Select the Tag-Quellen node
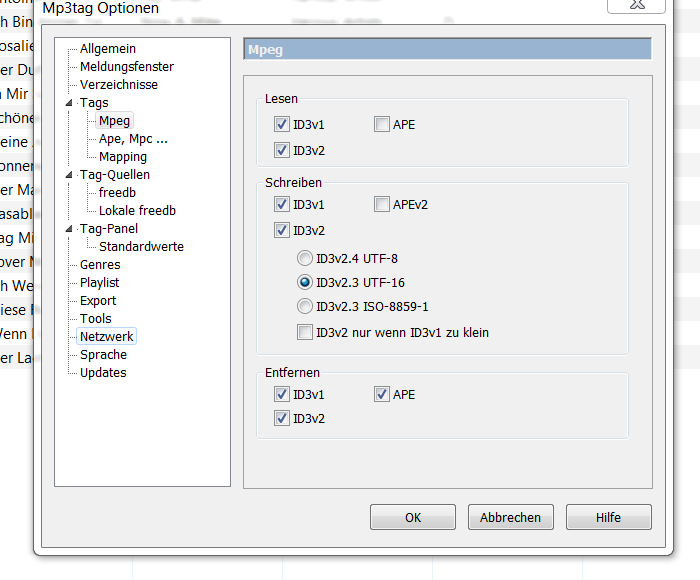 pyautogui.click(x=115, y=175)
